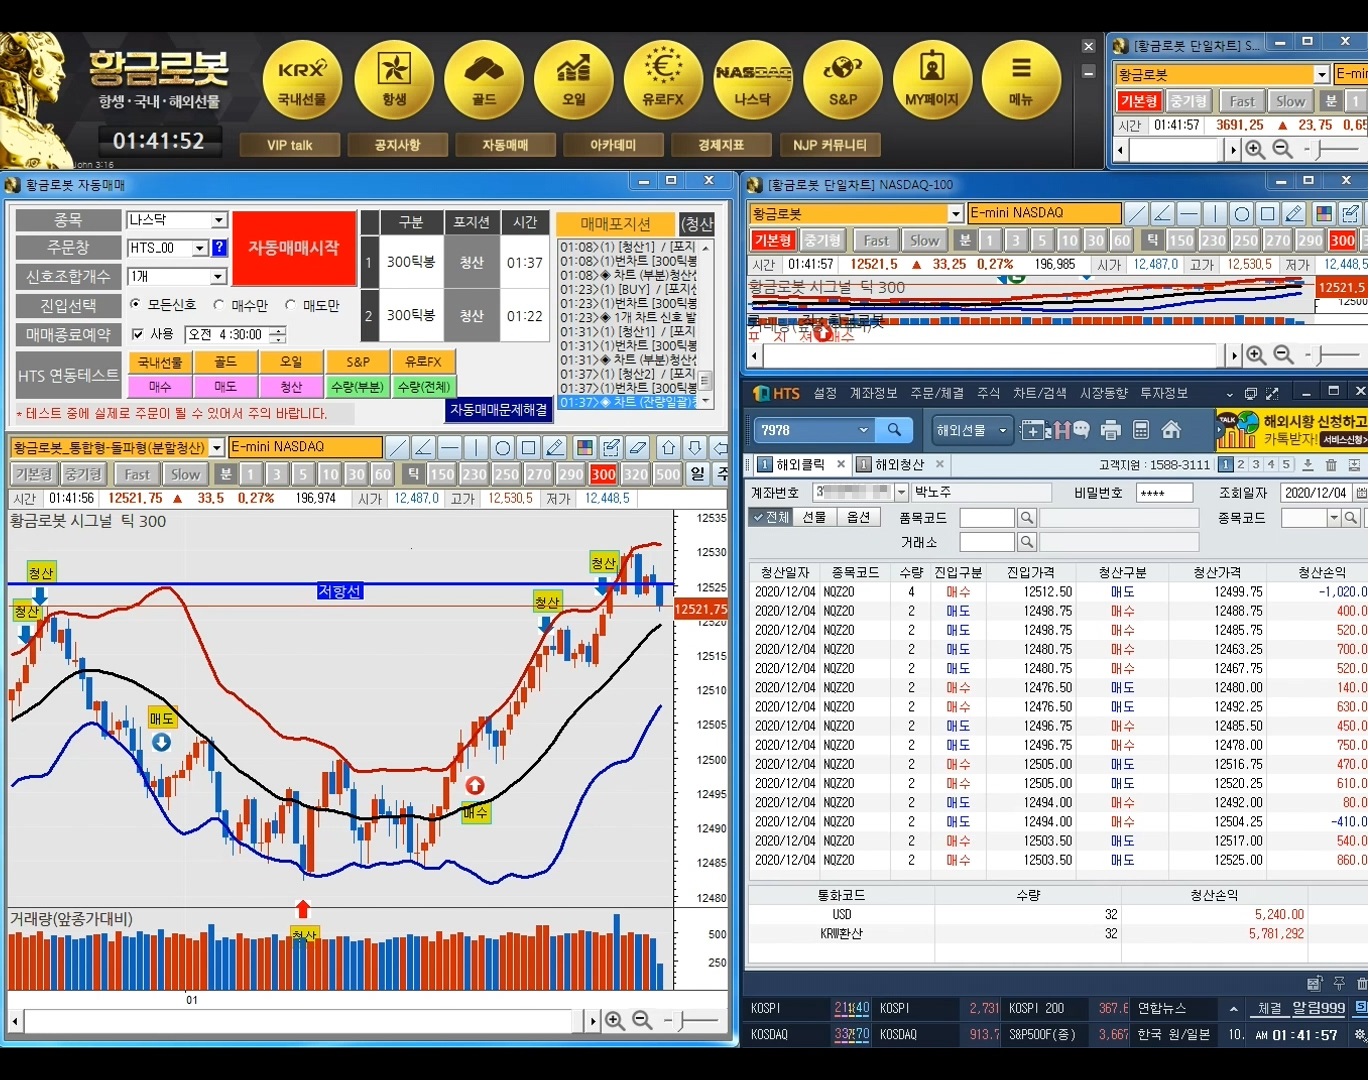Viewport: 1370px width, 1080px height.
Task: Open the NASDAQ 나스닥 gold button
Action: click(x=753, y=81)
